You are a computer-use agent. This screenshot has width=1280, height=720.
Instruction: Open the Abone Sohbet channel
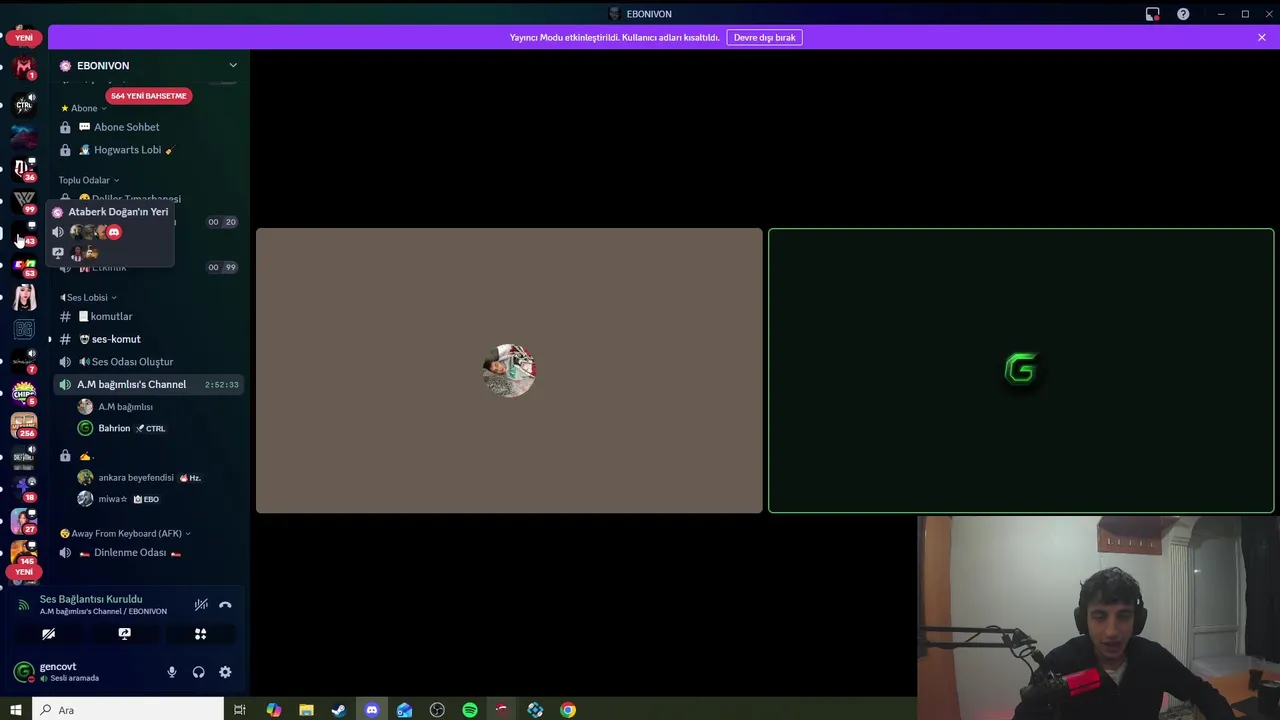(148, 127)
